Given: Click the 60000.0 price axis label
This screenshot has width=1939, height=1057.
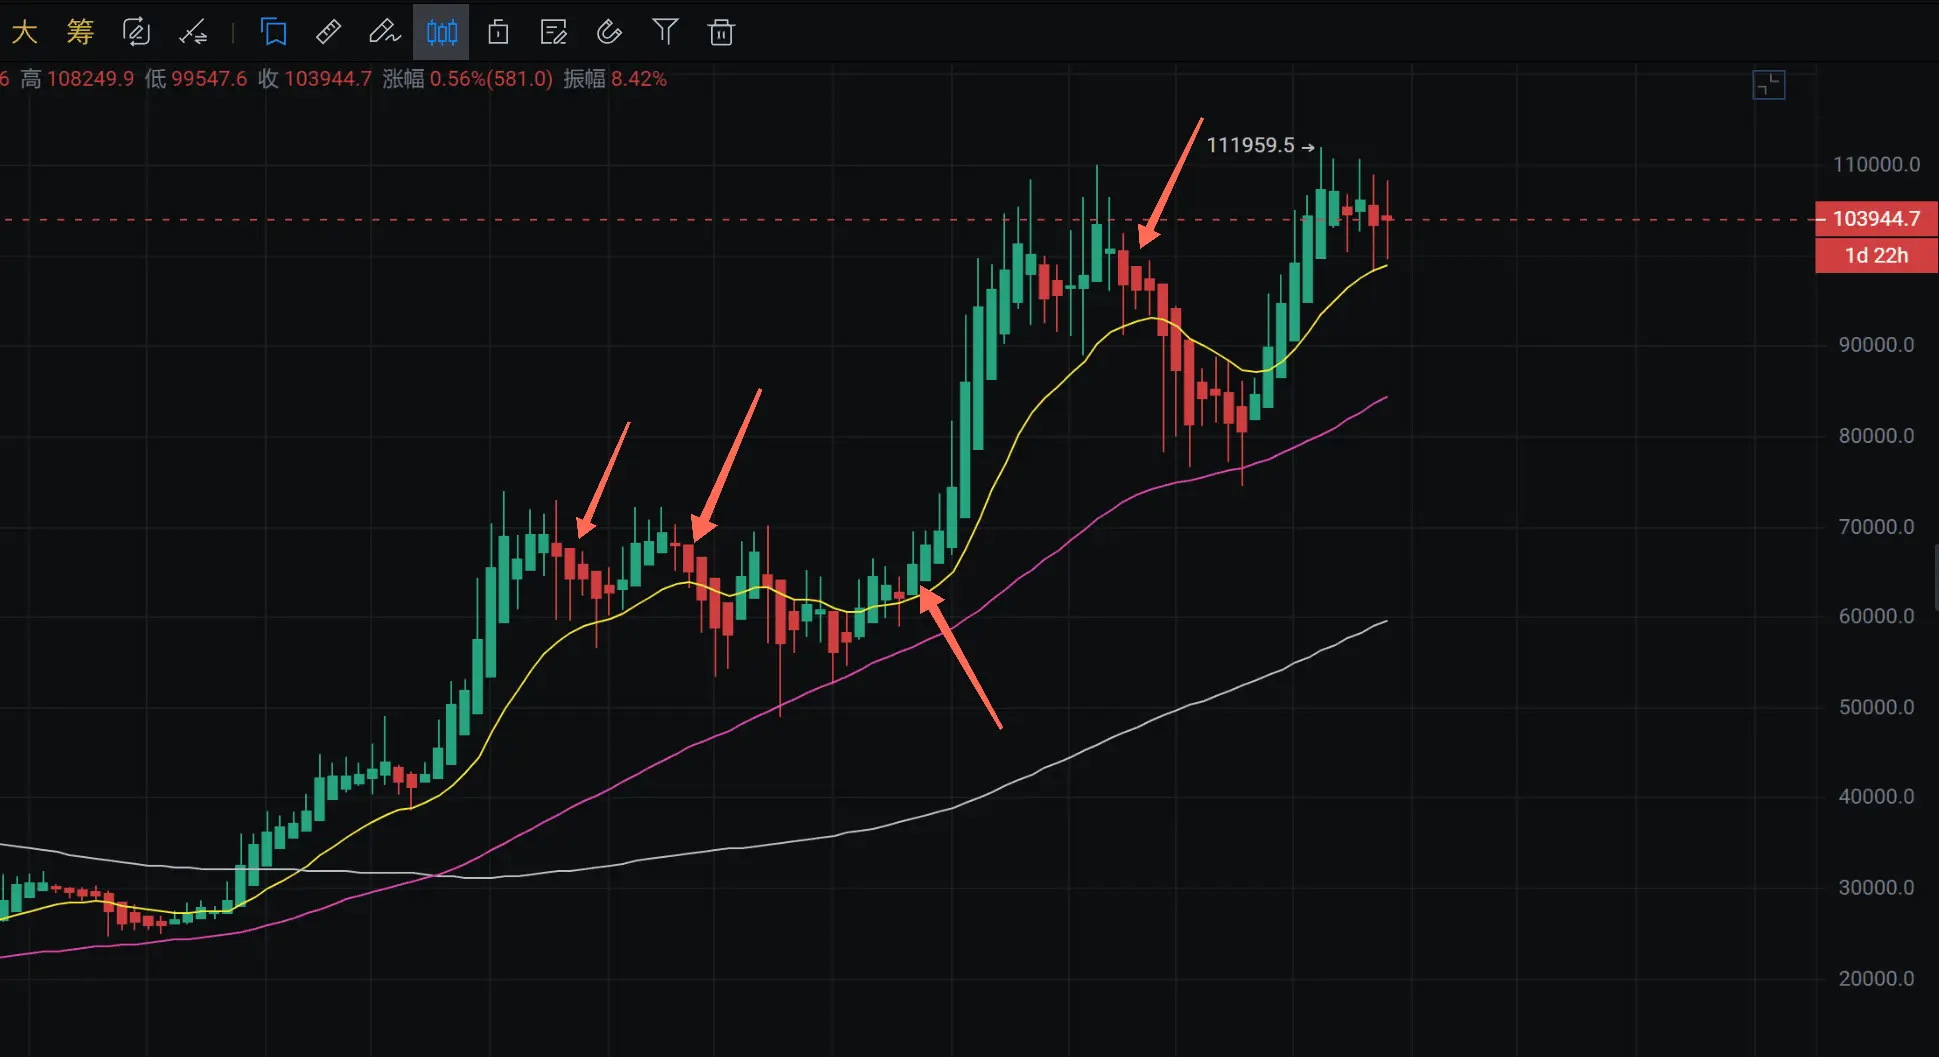Looking at the screenshot, I should 1876,616.
